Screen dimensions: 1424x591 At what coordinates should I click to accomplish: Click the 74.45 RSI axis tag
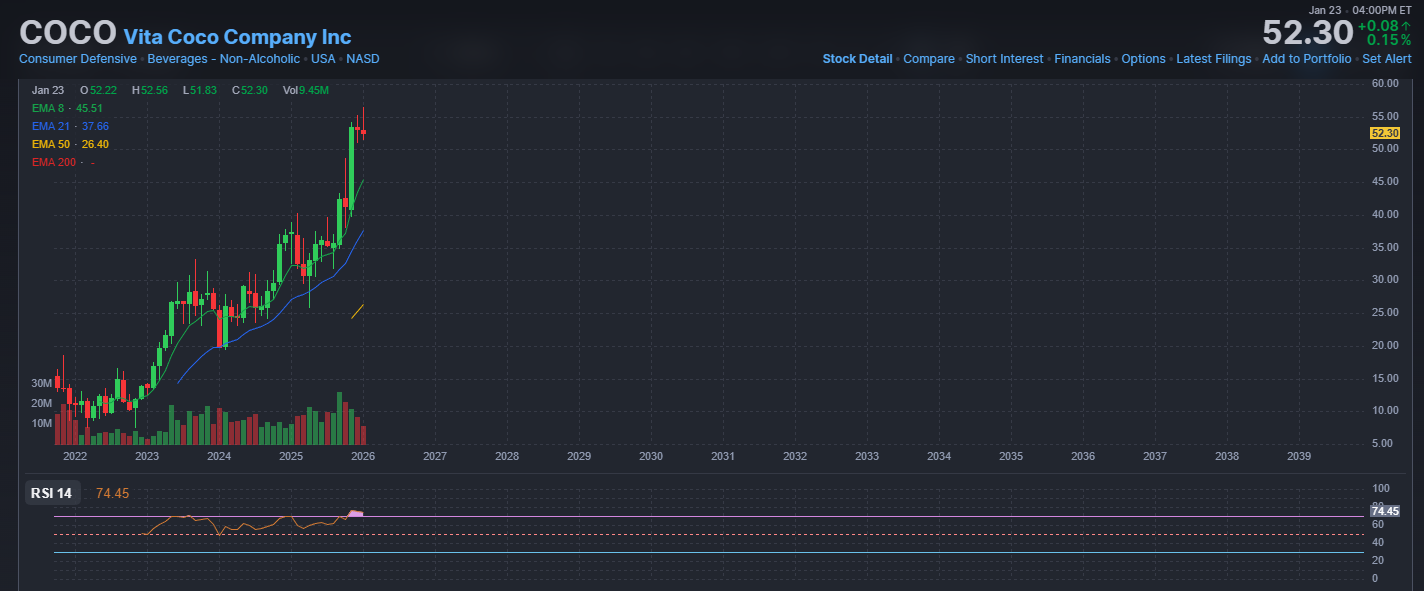click(1384, 511)
